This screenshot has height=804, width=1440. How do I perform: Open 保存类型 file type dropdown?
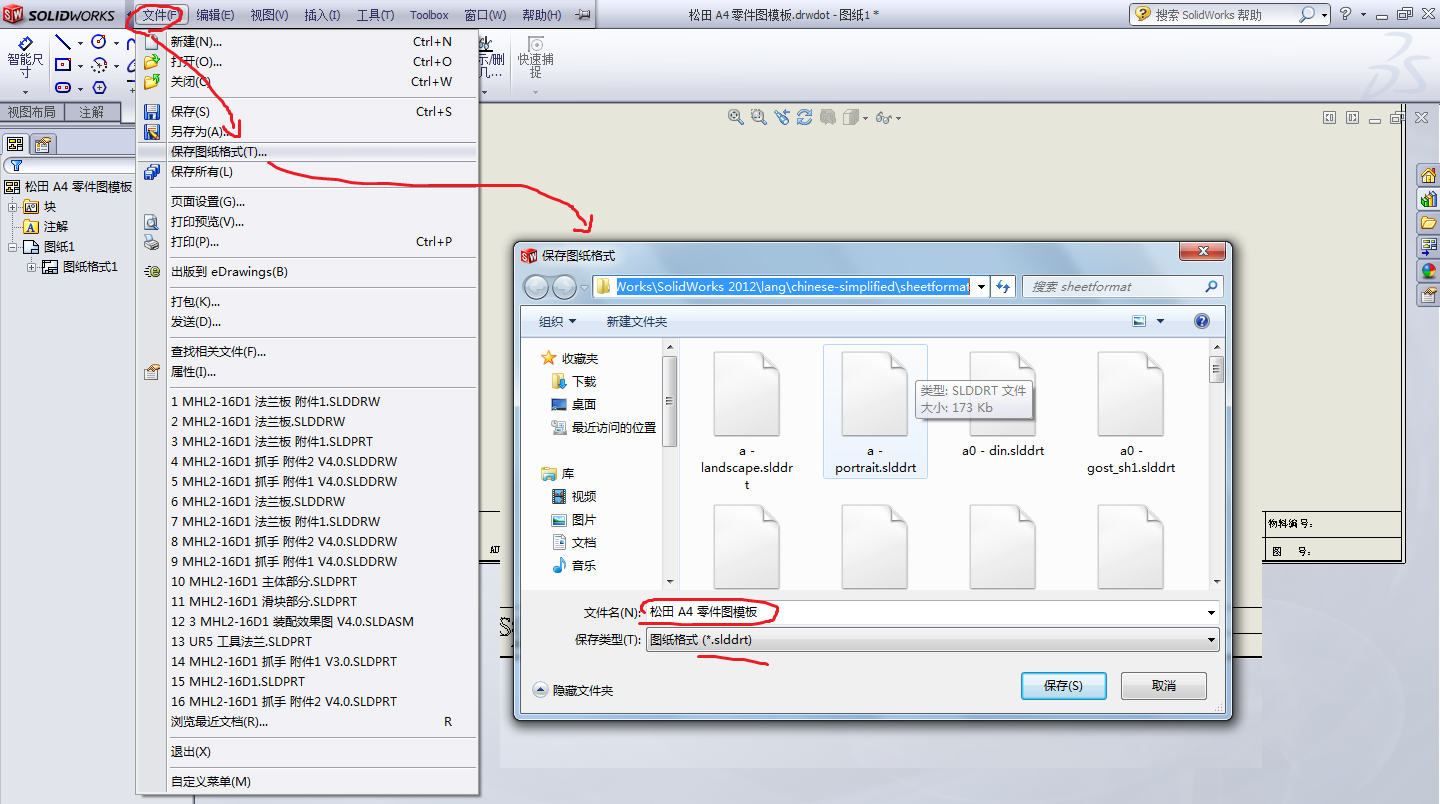pyautogui.click(x=1211, y=640)
